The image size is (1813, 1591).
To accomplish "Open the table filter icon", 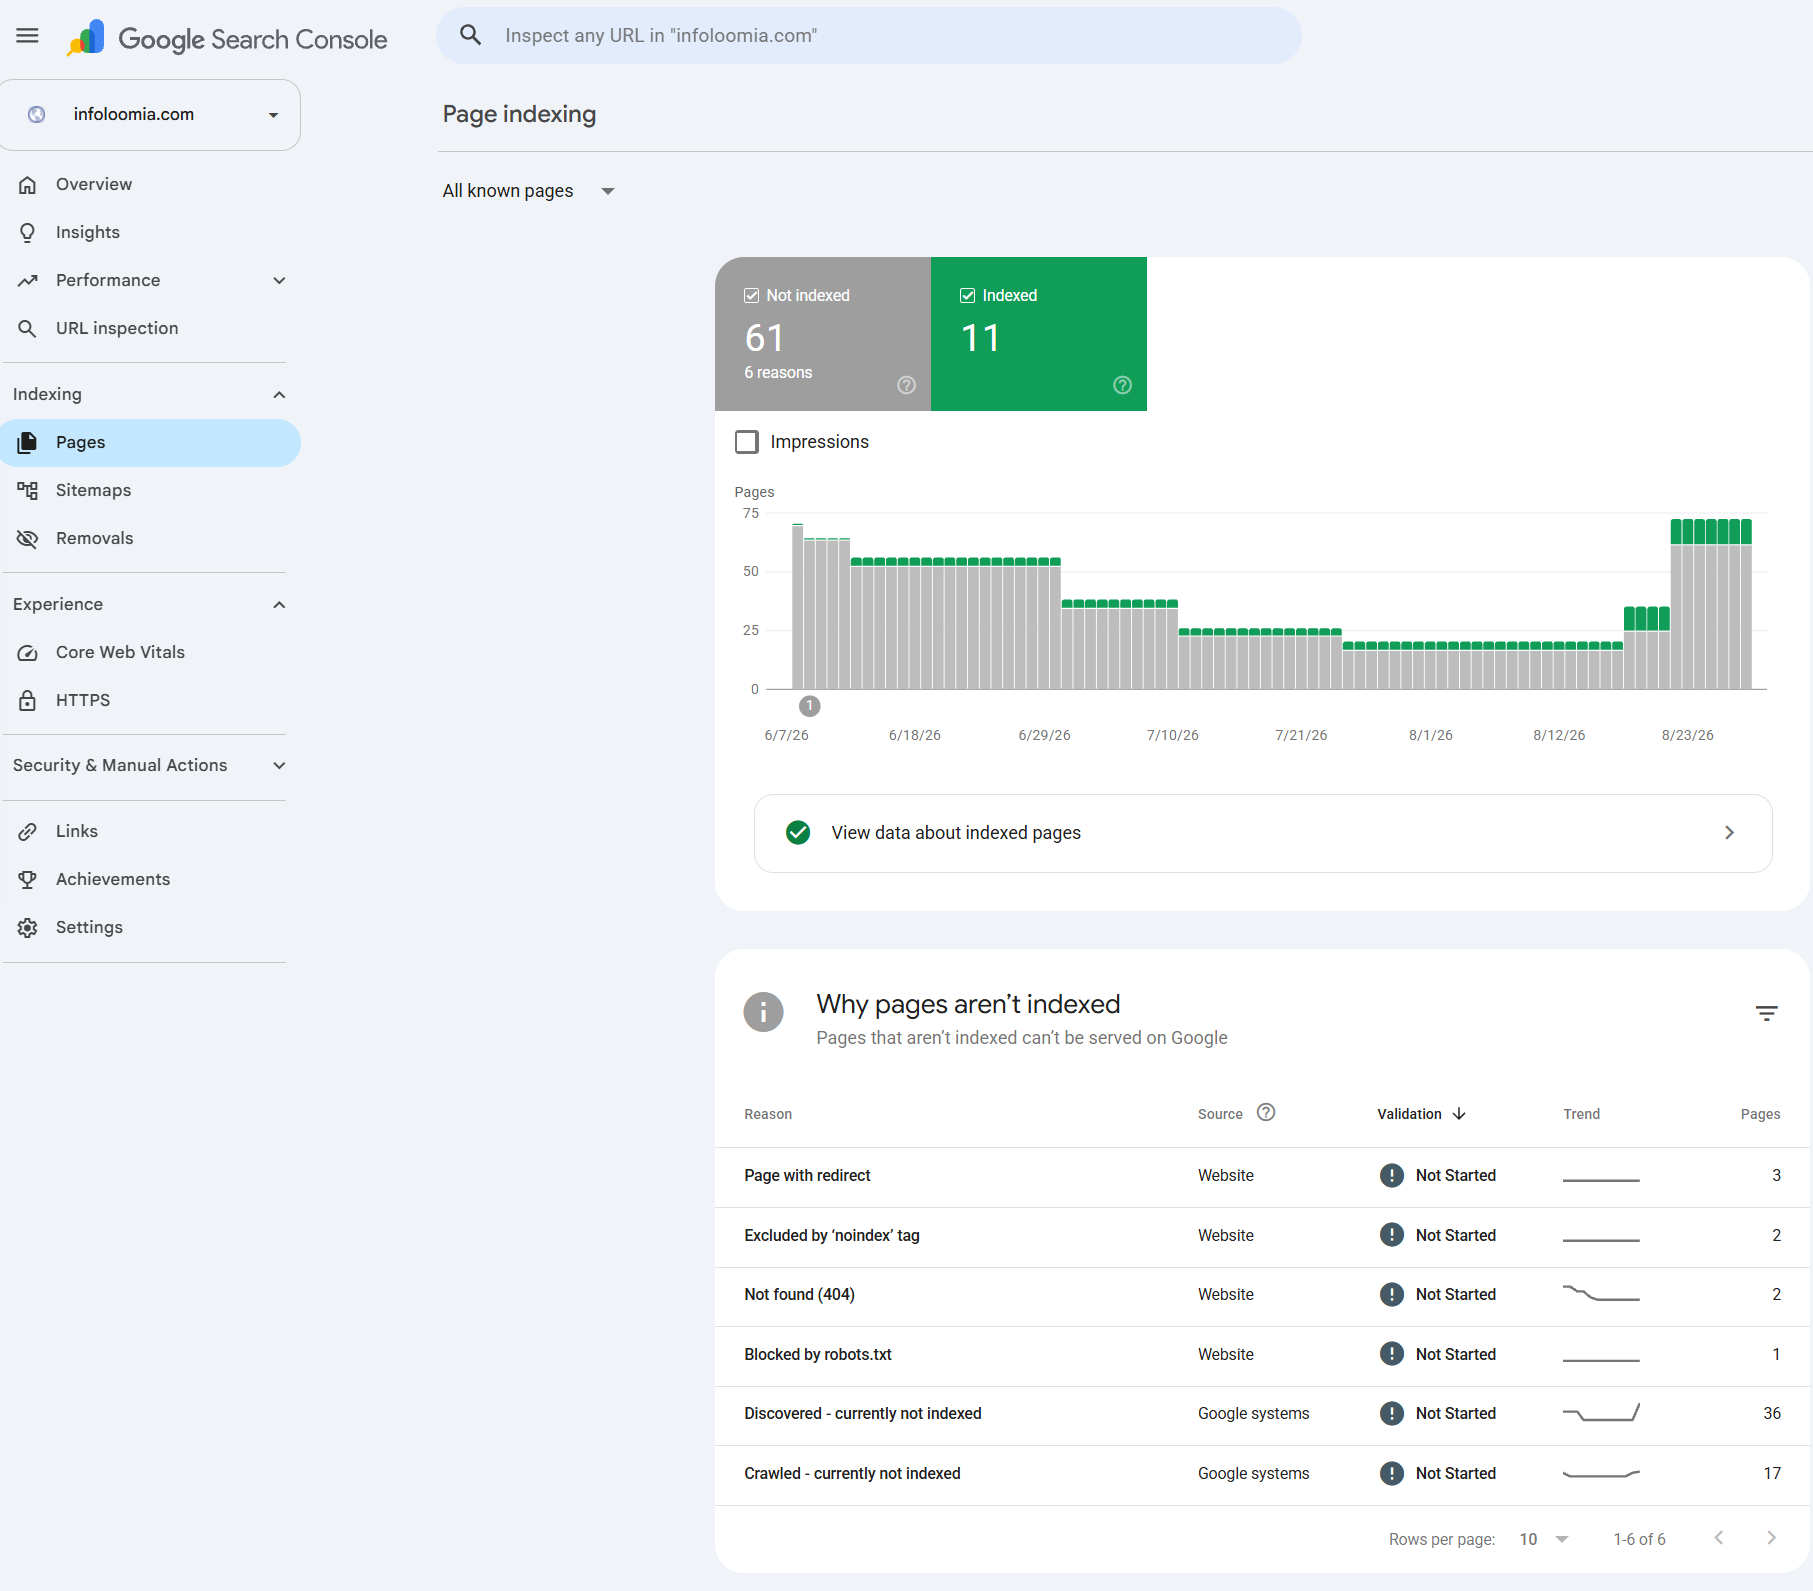I will pyautogui.click(x=1767, y=1013).
